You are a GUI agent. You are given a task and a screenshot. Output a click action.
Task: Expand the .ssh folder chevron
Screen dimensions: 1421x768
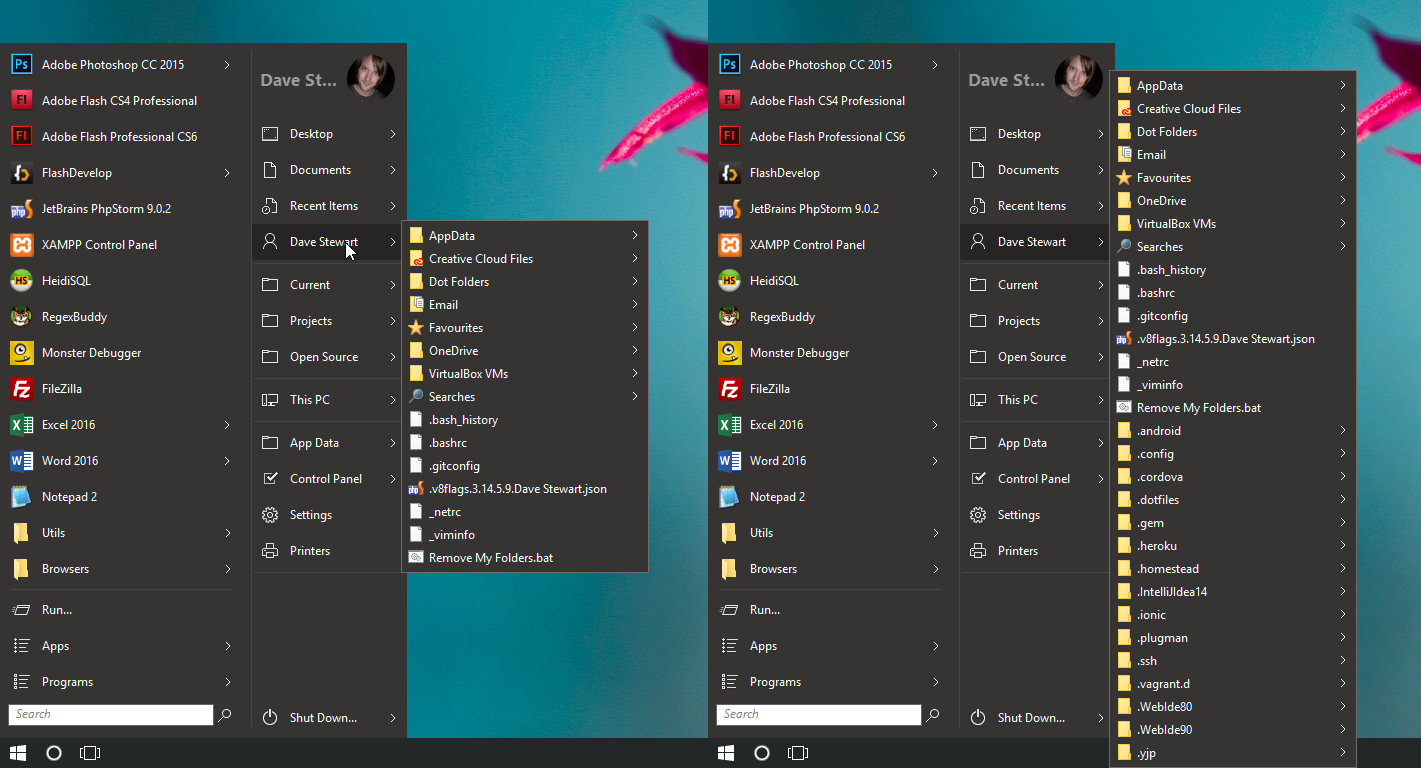click(1342, 661)
